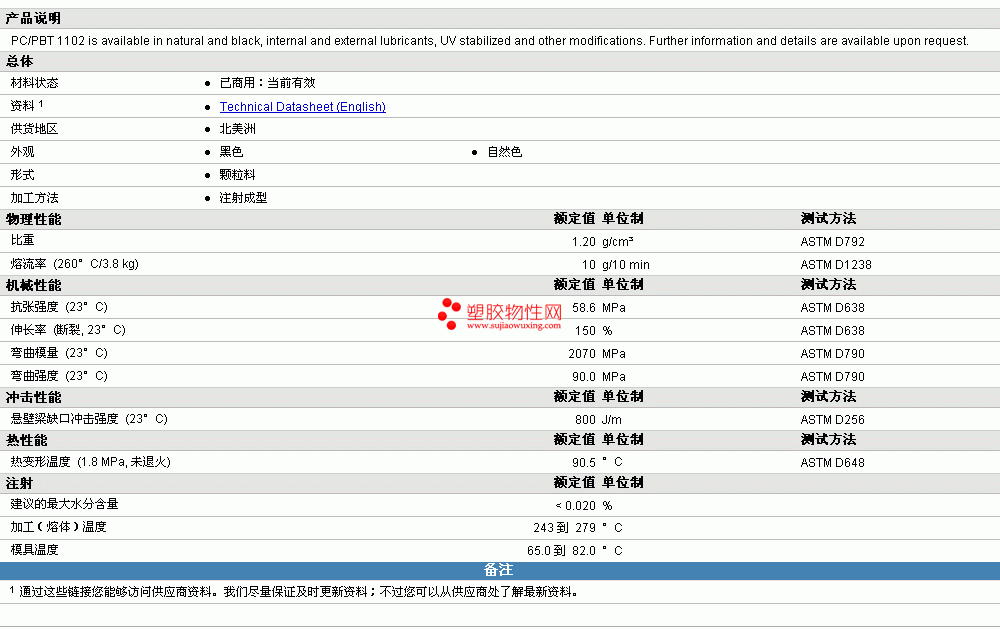Click ASTM D790 in the 弯曲强度 row
This screenshot has width=1000, height=629.
[x=832, y=377]
